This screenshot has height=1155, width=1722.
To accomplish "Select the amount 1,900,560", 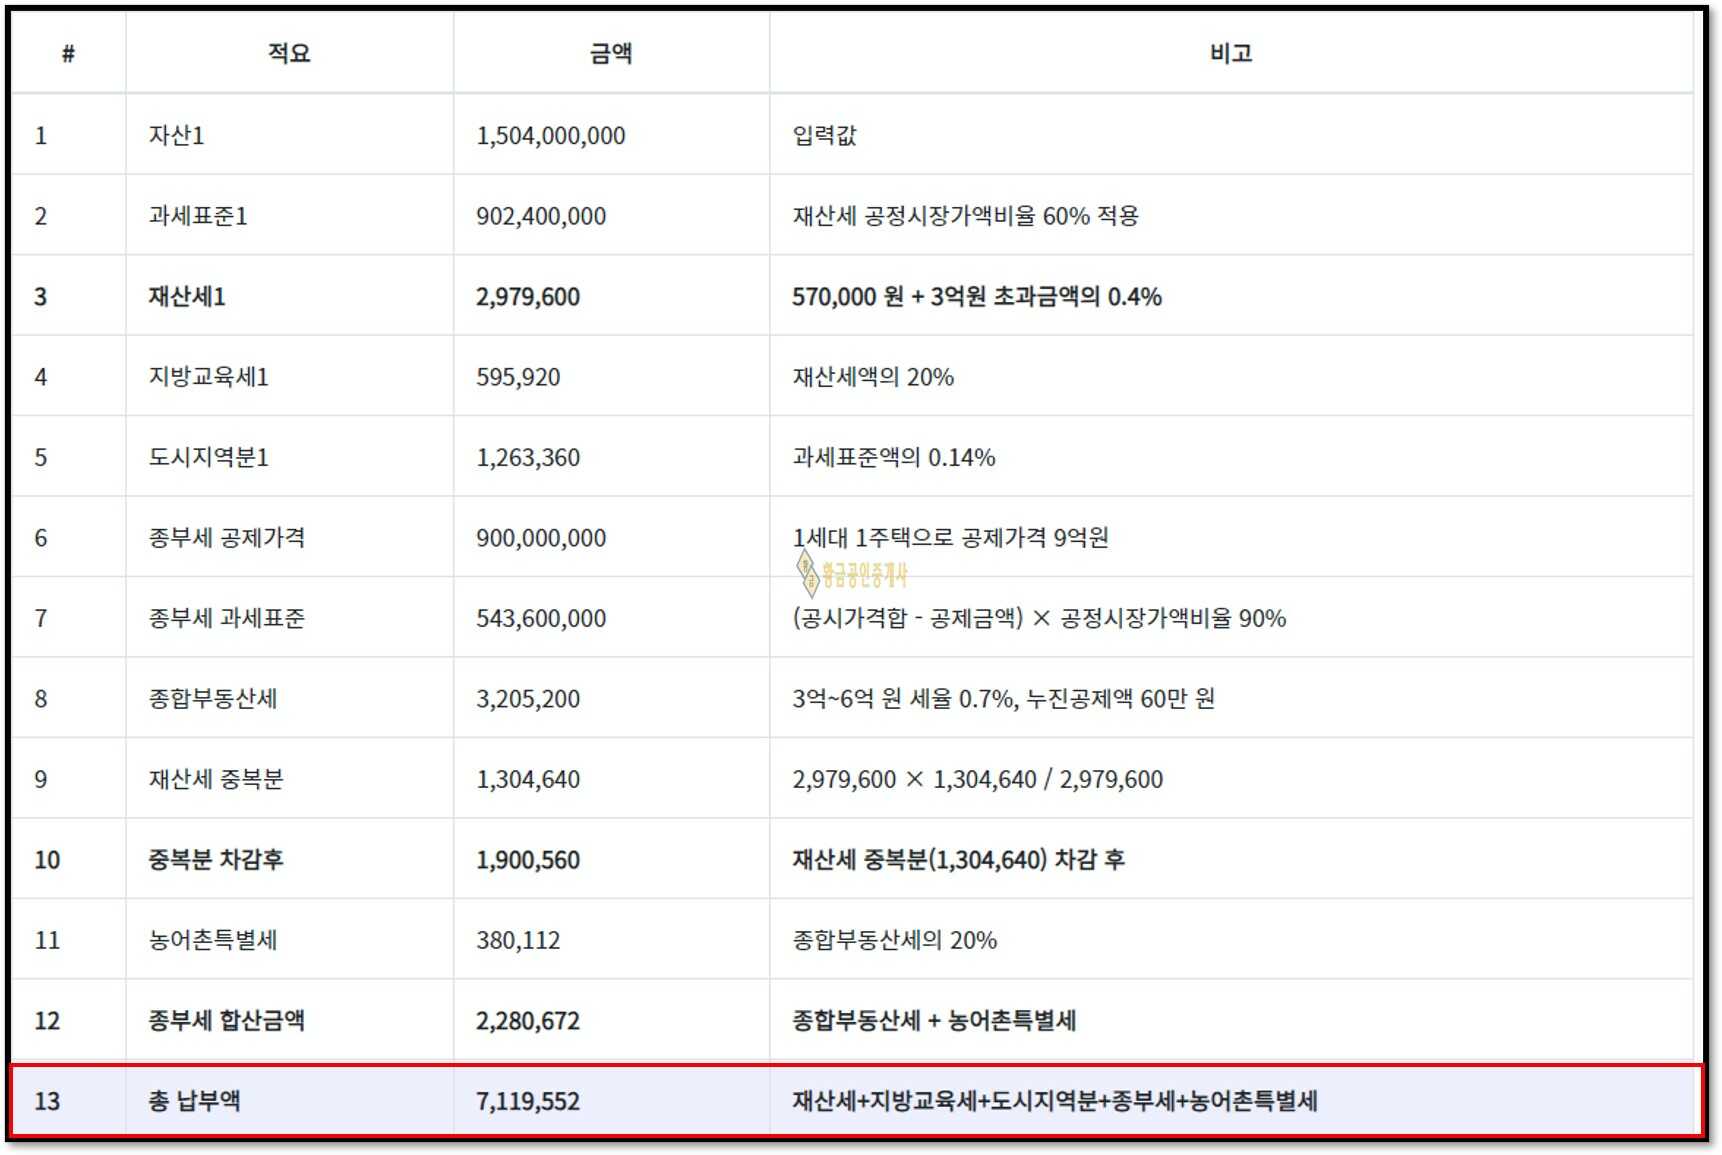I will coord(528,860).
